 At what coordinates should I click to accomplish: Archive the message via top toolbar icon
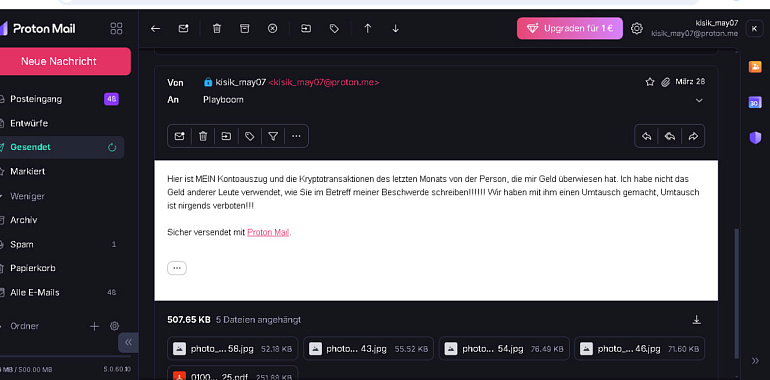[245, 28]
